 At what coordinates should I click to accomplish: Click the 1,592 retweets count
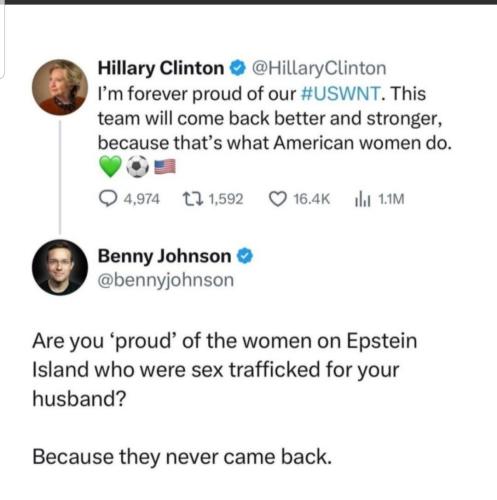226,199
